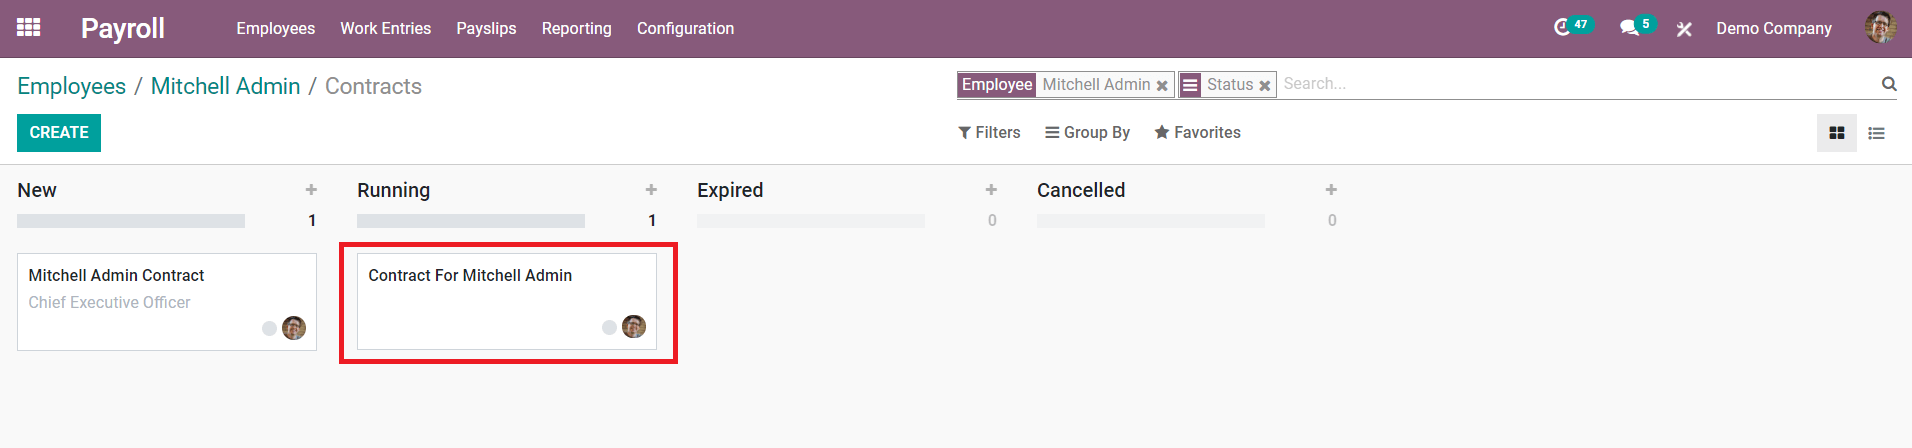Viewport: 1912px width, 448px height.
Task: Open the activities clock icon with 47
Action: 1562,28
